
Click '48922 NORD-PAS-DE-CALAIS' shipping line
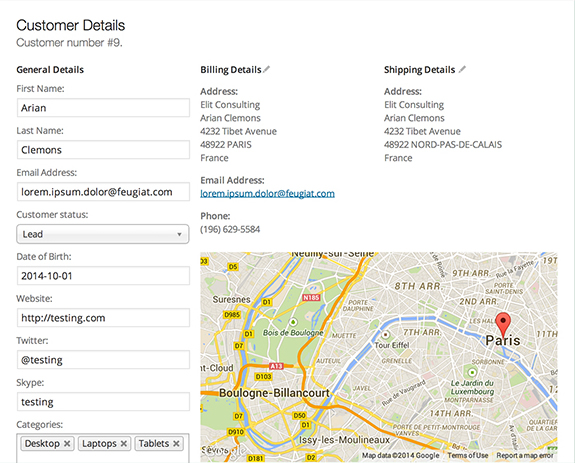443,144
